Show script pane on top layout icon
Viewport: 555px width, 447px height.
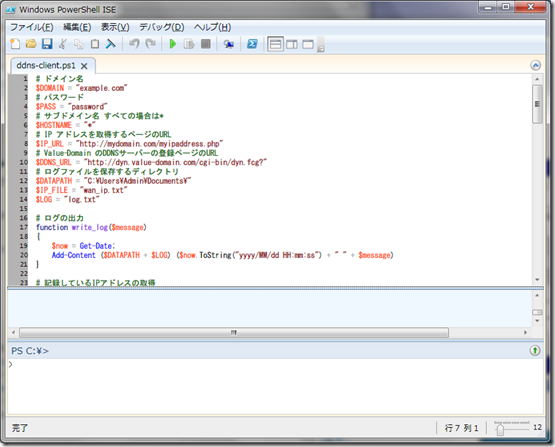coord(275,44)
